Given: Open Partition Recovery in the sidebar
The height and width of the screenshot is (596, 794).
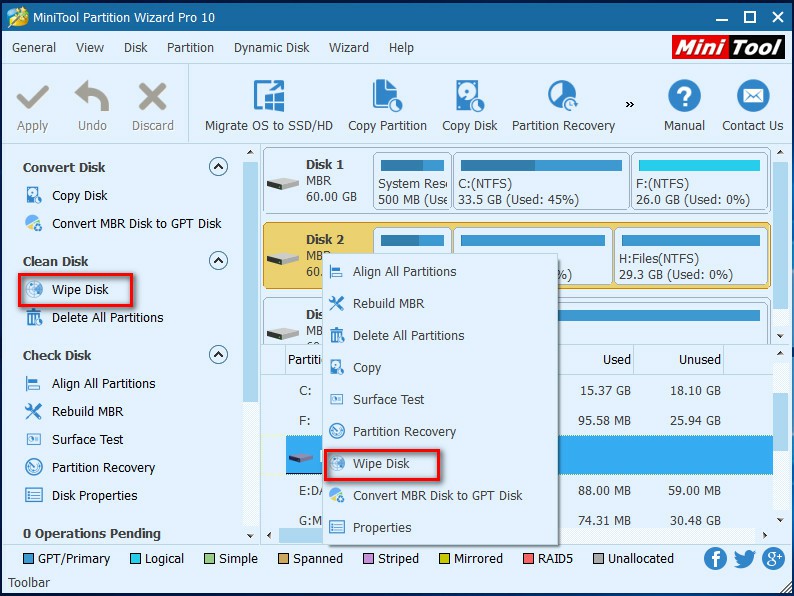Looking at the screenshot, I should click(x=90, y=467).
